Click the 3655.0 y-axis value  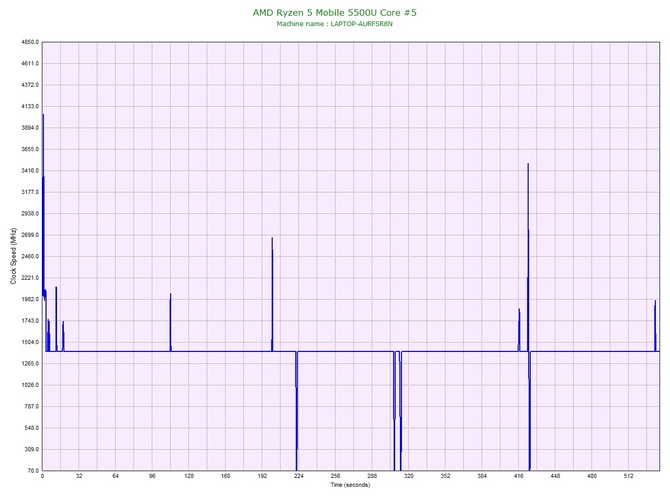[x=30, y=149]
